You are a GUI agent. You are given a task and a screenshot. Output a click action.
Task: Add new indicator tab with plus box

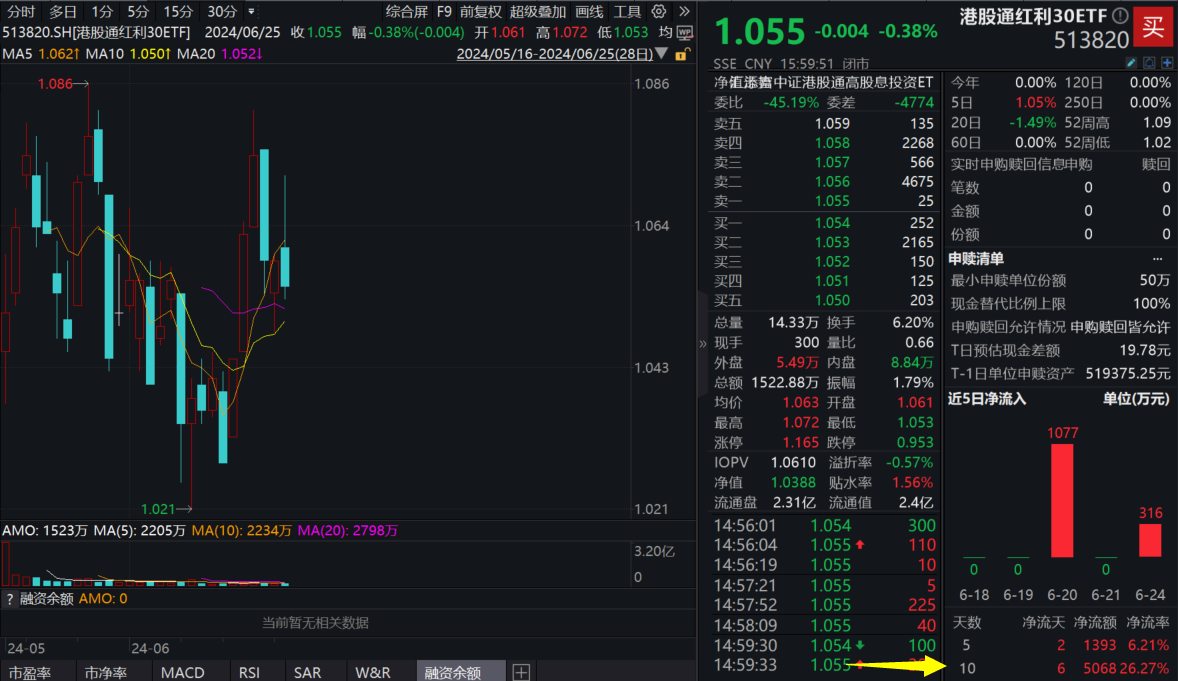tap(521, 673)
